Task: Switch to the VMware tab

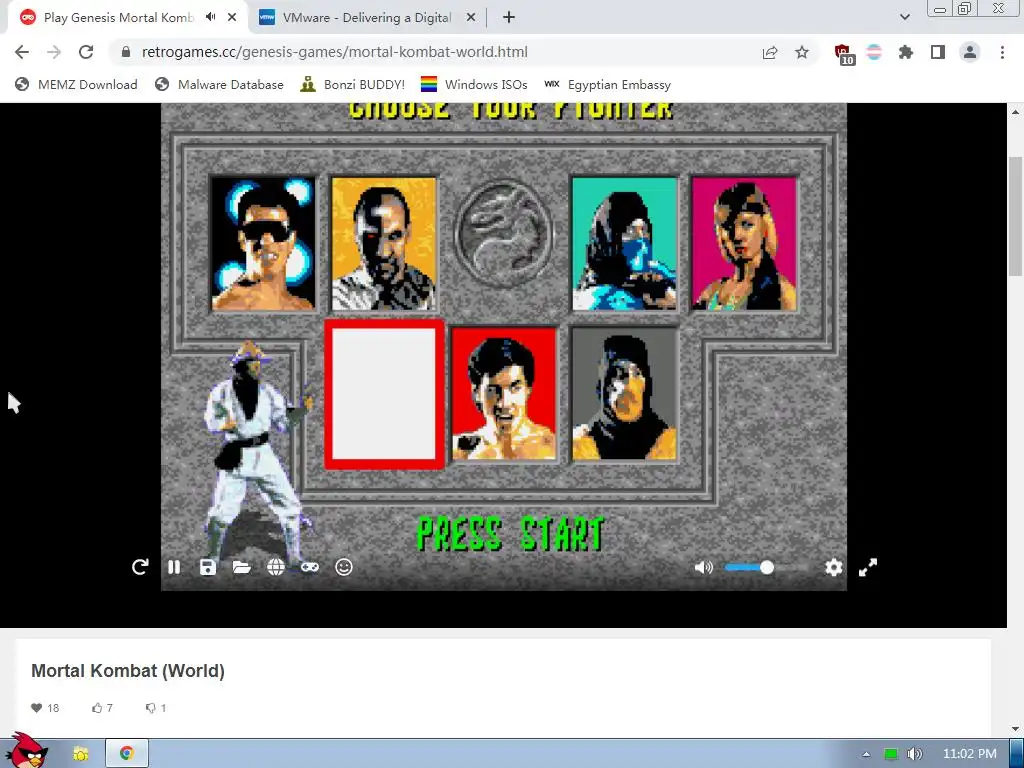Action: point(366,18)
